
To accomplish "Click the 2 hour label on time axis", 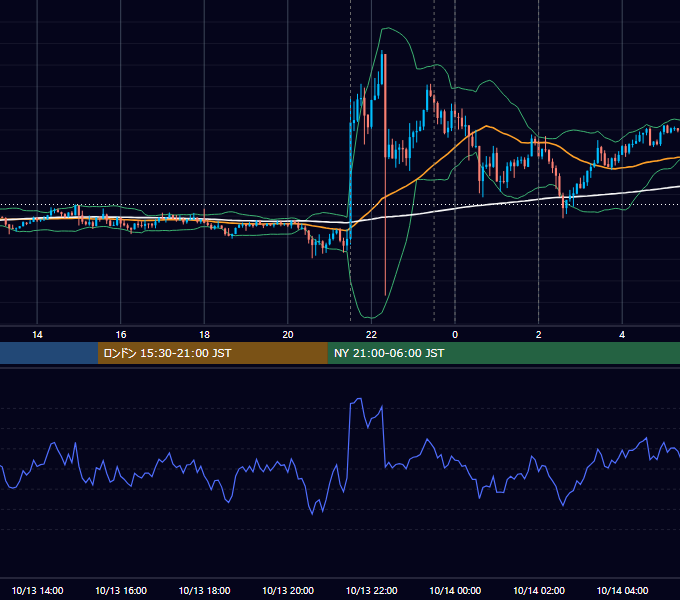I will pos(539,335).
